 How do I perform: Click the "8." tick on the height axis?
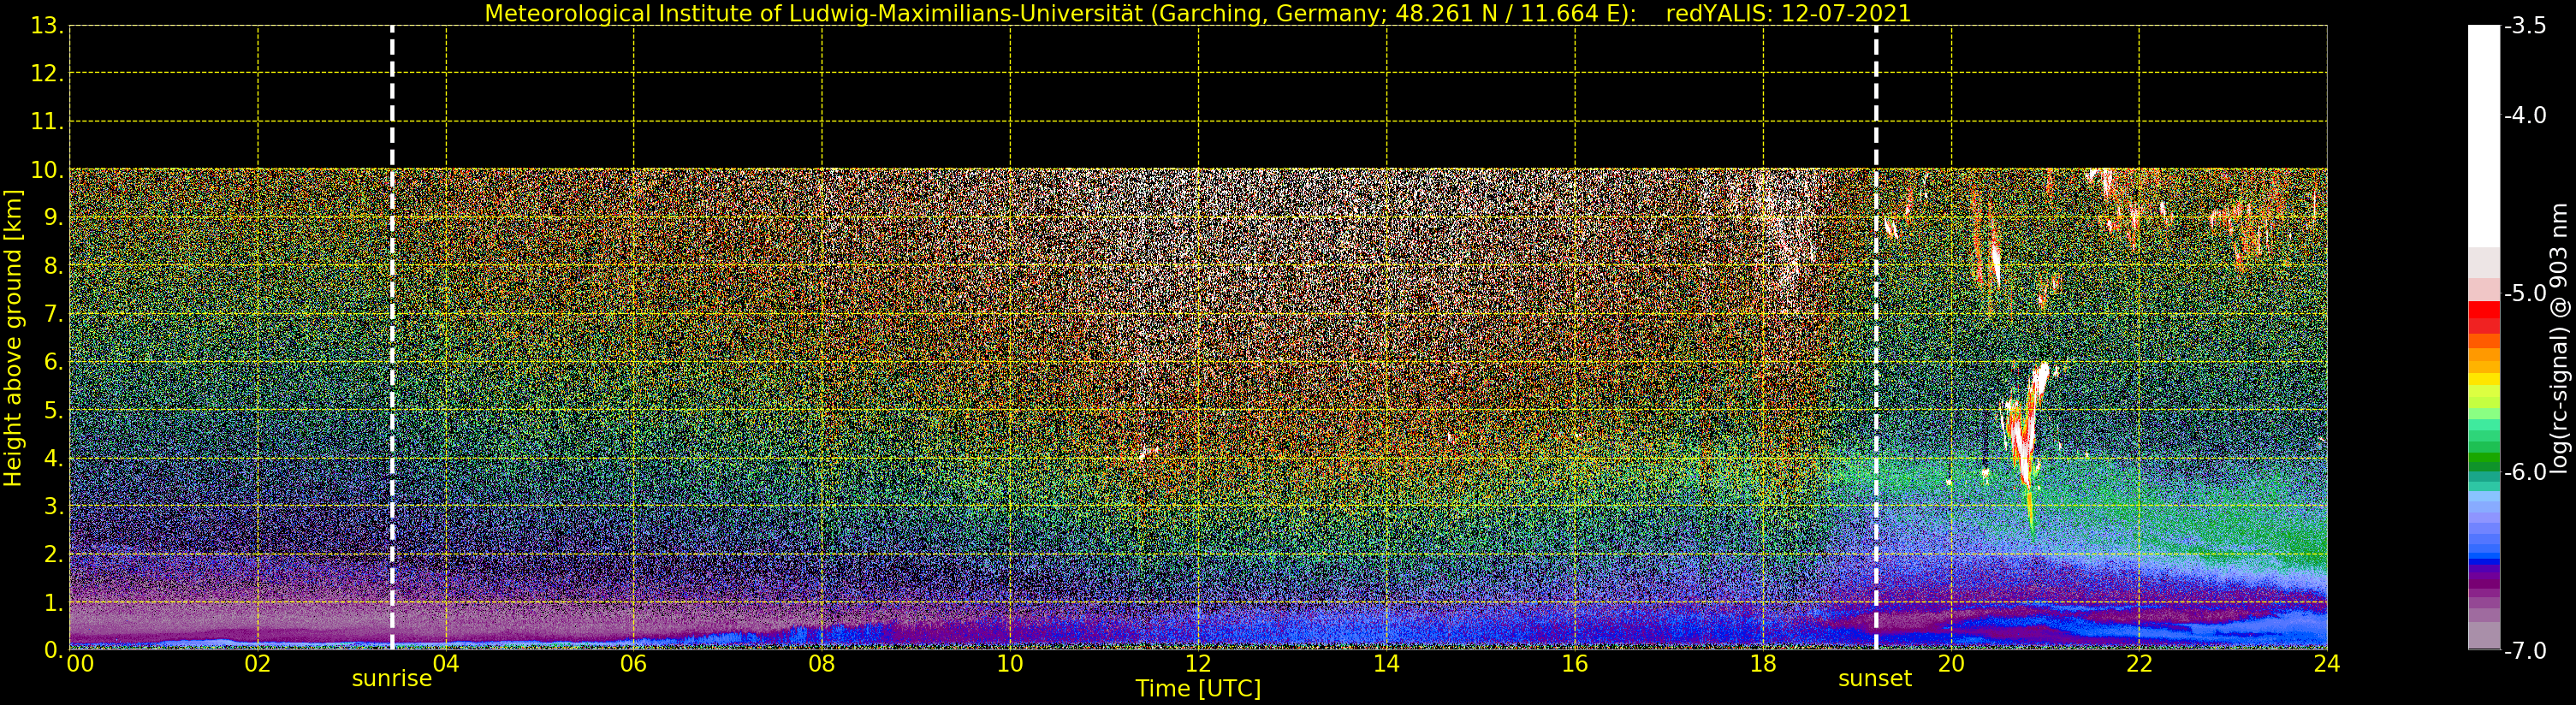pyautogui.click(x=54, y=266)
